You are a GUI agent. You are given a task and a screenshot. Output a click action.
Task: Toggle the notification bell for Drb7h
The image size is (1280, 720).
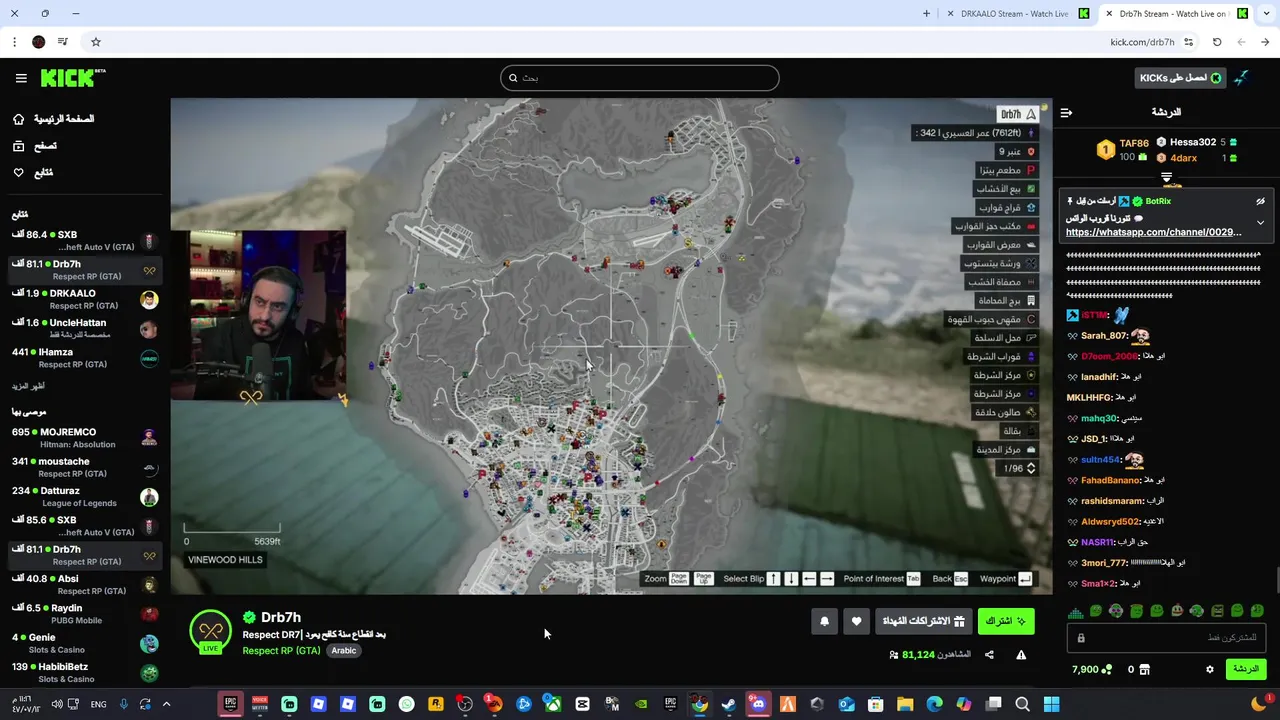[x=824, y=621]
